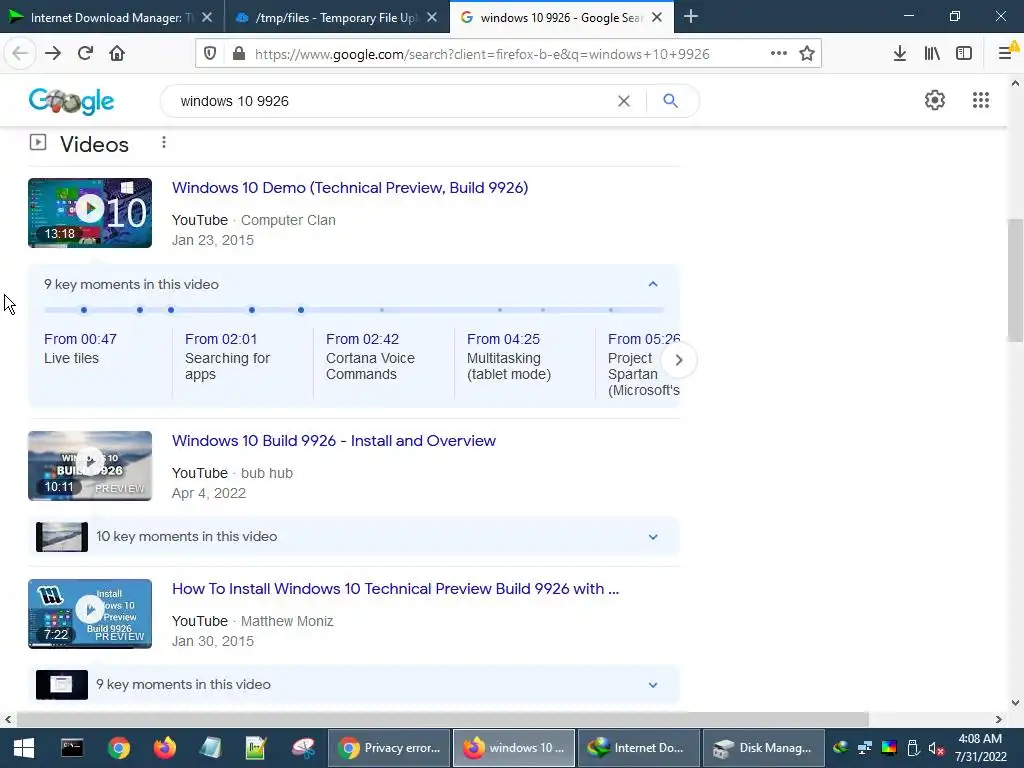
Task: Open the Google apps grid
Action: pyautogui.click(x=981, y=100)
